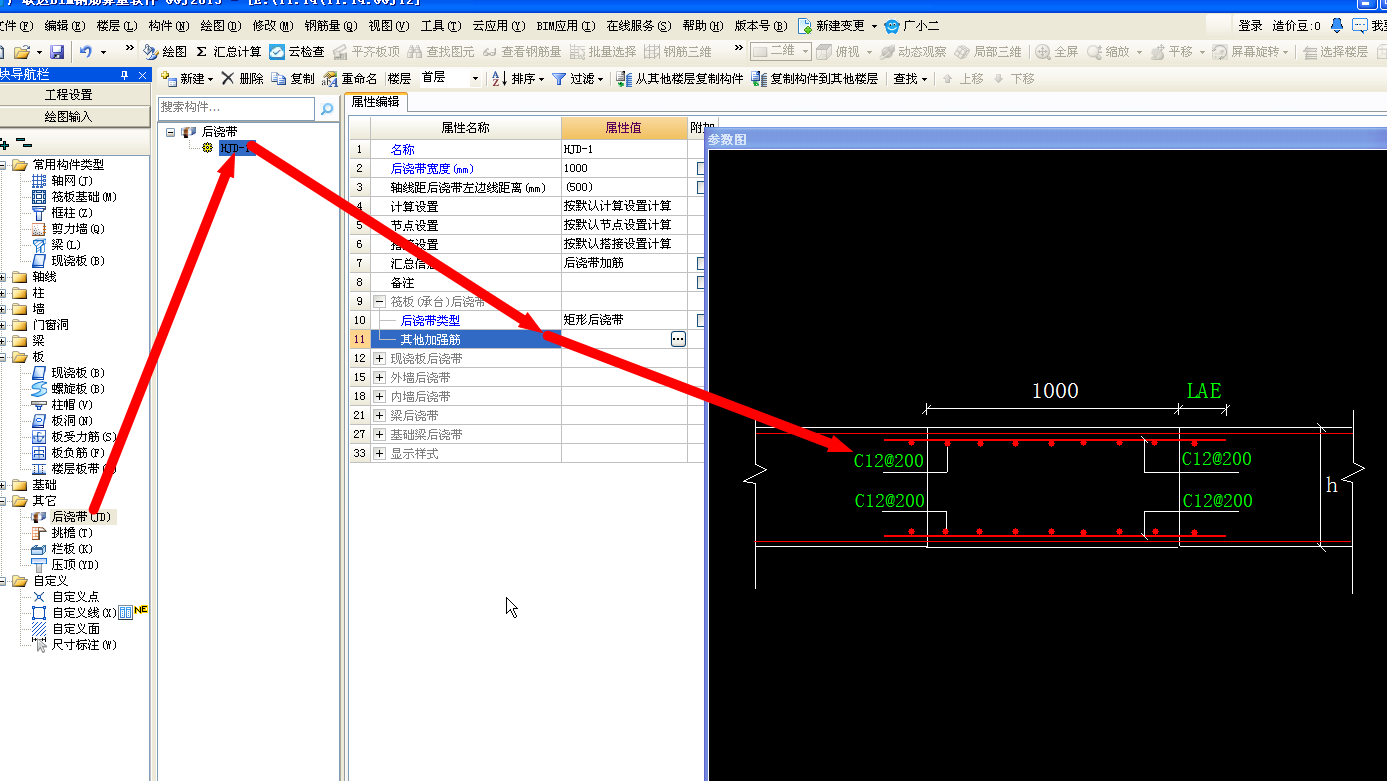Select 螺旋板(B) spiral slab item
The height and width of the screenshot is (781, 1387).
point(77,388)
